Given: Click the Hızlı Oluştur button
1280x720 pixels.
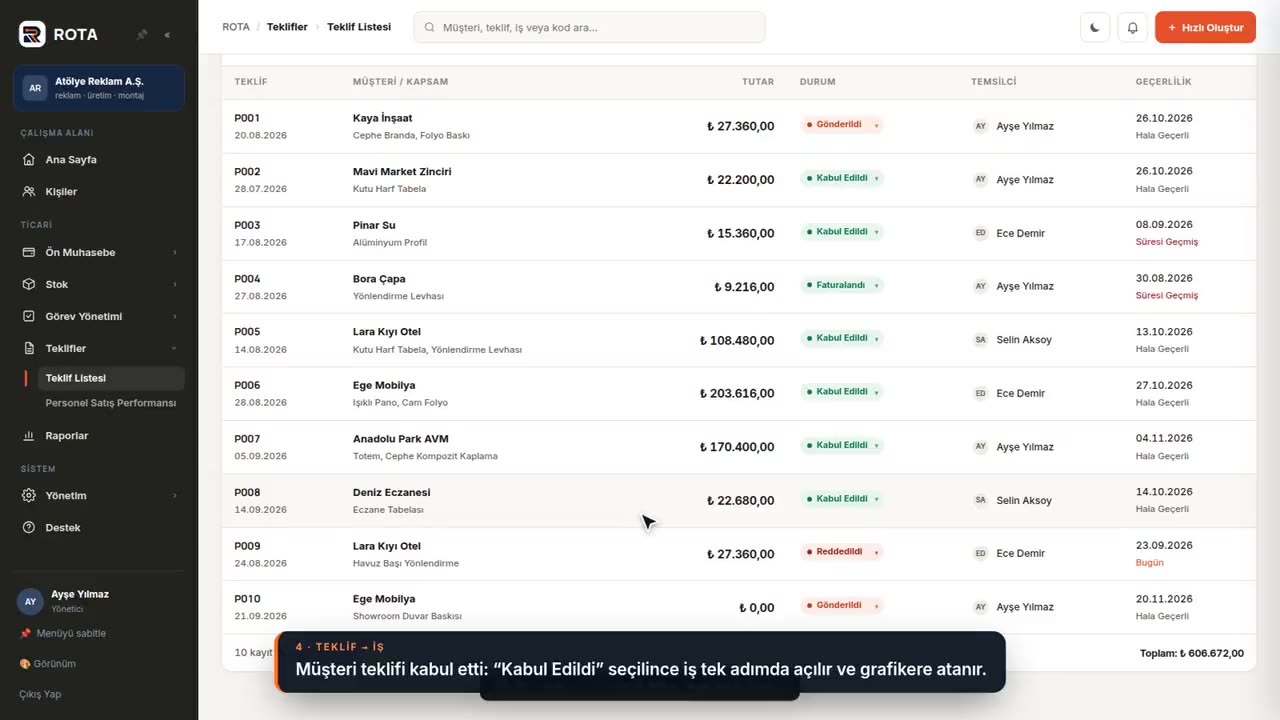Looking at the screenshot, I should [x=1205, y=28].
